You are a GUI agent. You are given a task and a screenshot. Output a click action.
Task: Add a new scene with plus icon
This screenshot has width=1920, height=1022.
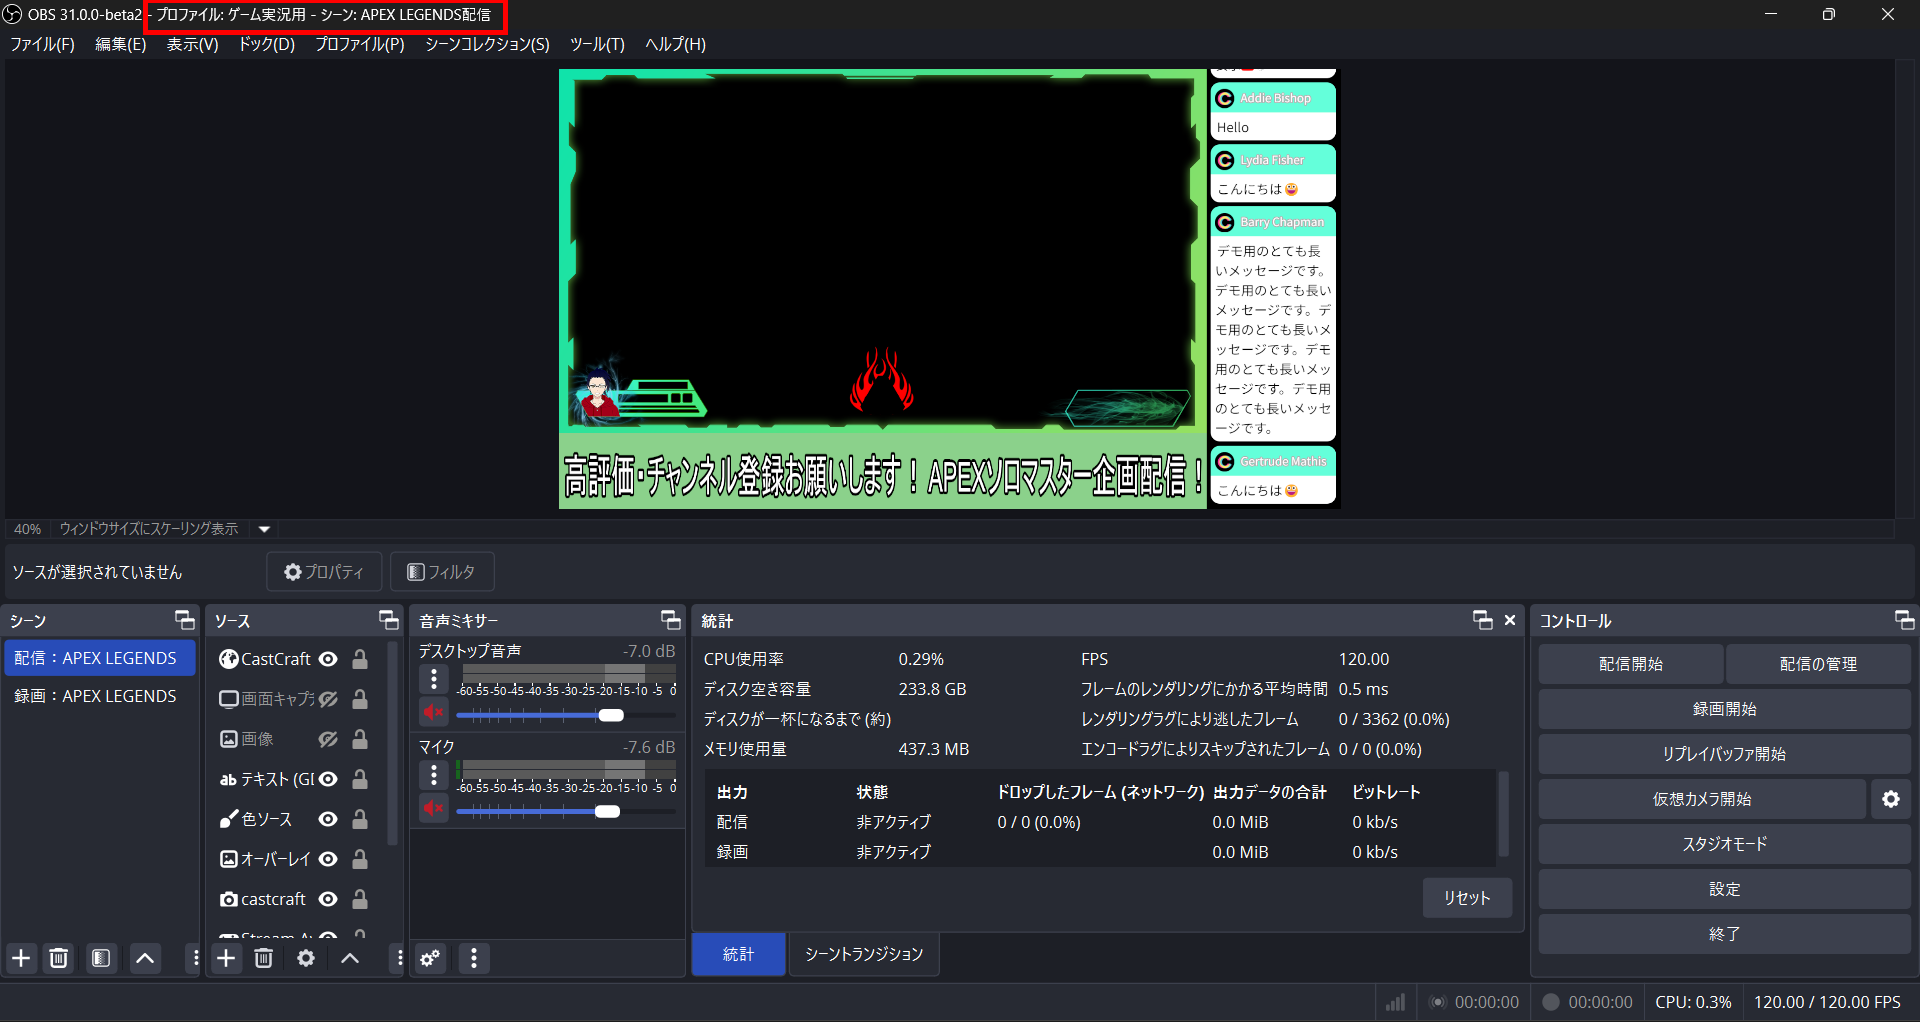coord(21,958)
